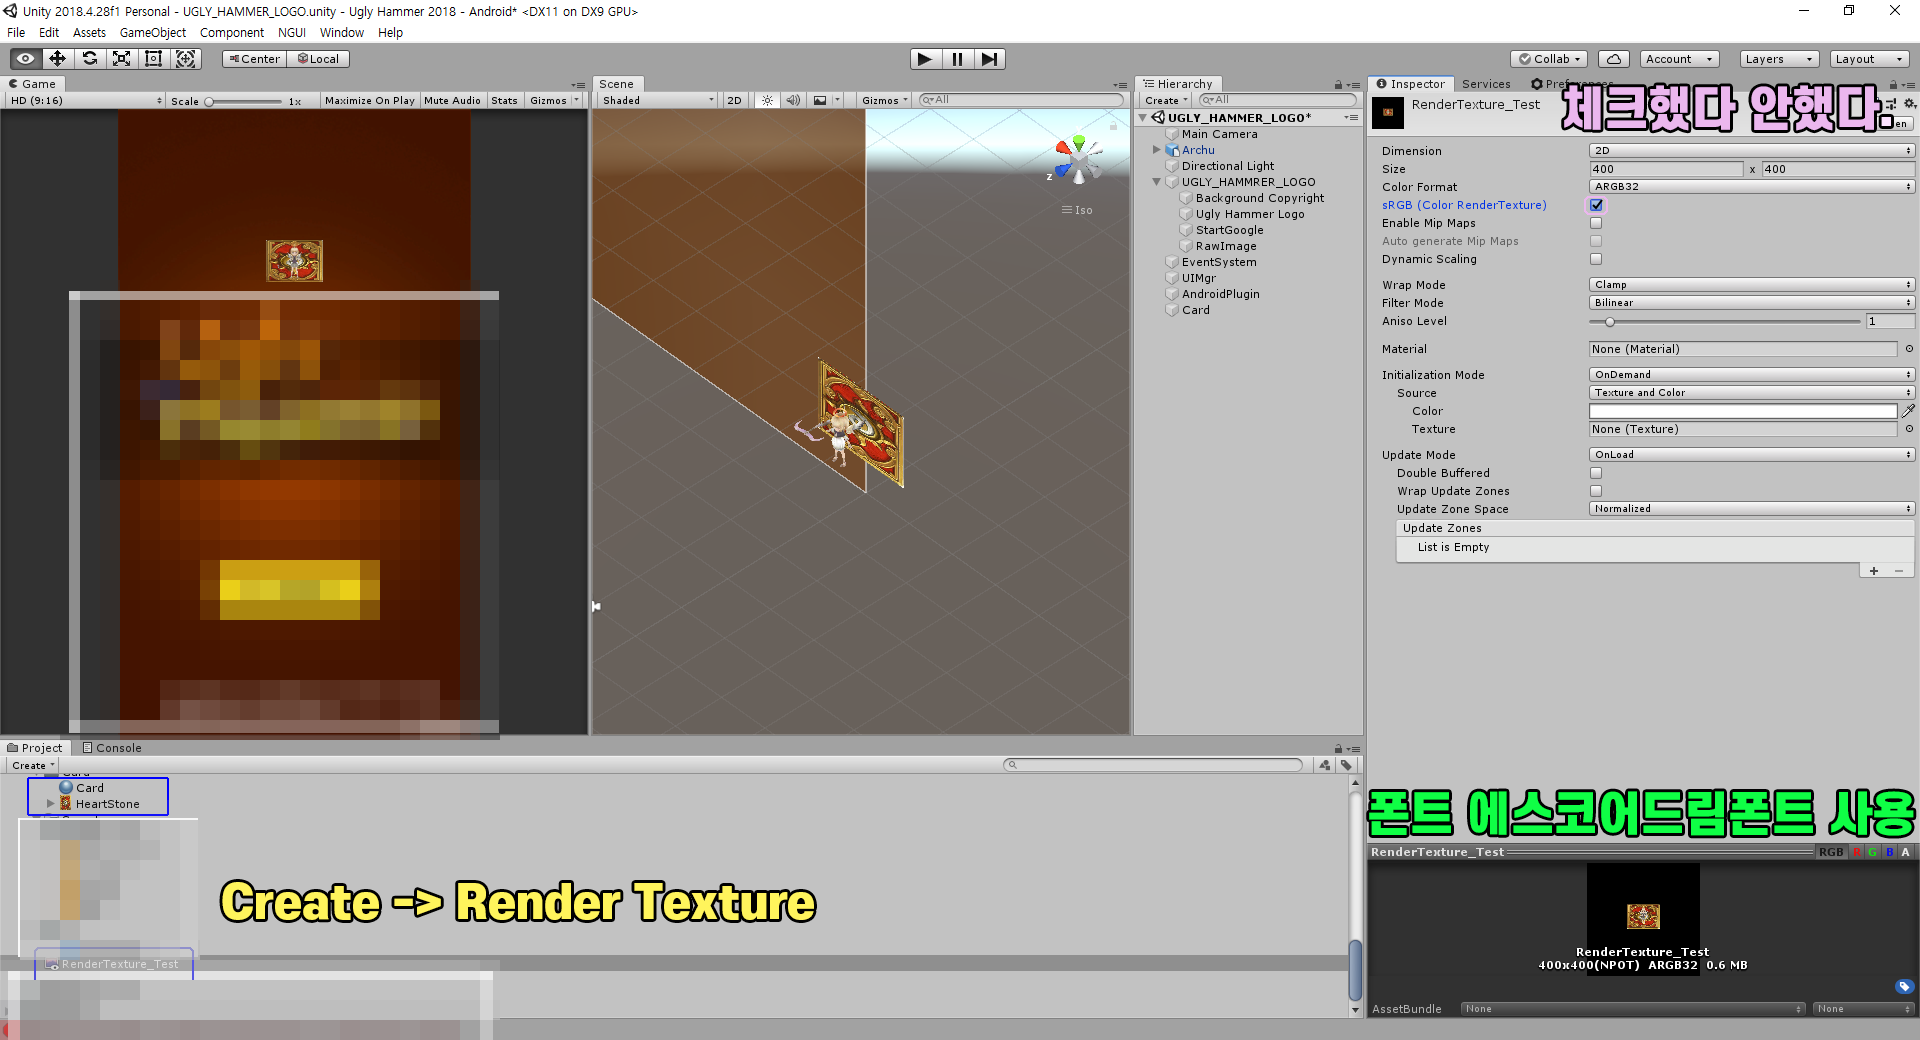Add an update zone with plus
The height and width of the screenshot is (1040, 1920).
tap(1874, 571)
